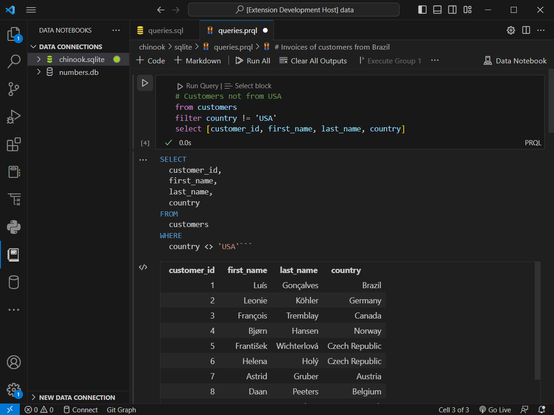Open the notebook settings gear icon
Viewport: 554px width, 415px height.
[511, 30]
